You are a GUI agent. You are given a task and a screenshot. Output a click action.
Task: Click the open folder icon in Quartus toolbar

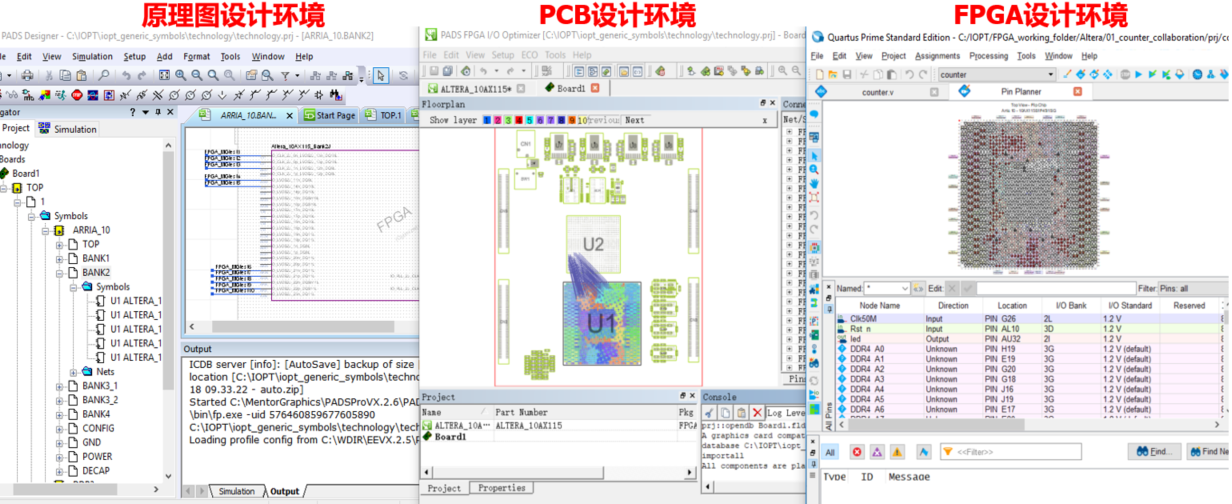click(833, 74)
